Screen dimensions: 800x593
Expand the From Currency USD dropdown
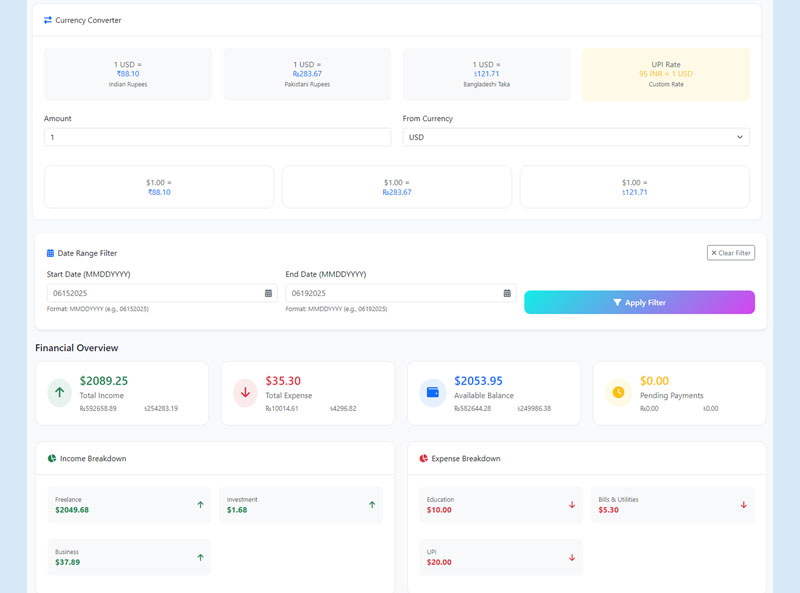[x=576, y=137]
